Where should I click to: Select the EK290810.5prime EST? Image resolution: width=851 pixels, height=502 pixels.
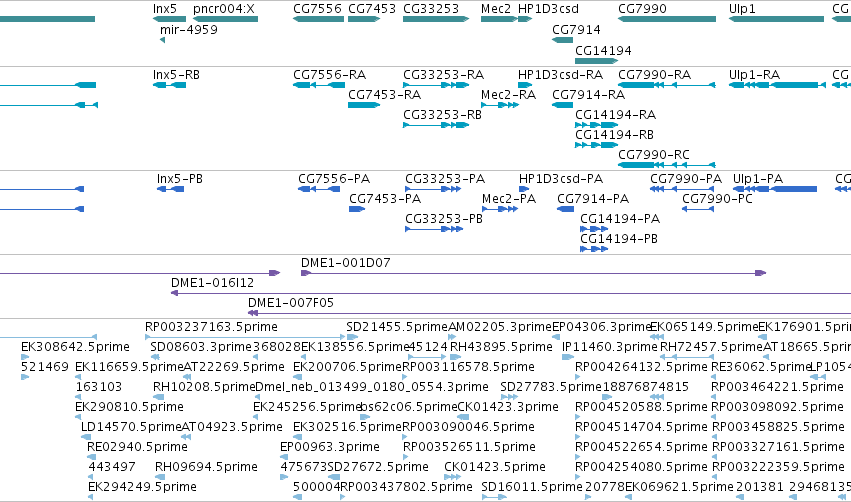pyautogui.click(x=78, y=417)
